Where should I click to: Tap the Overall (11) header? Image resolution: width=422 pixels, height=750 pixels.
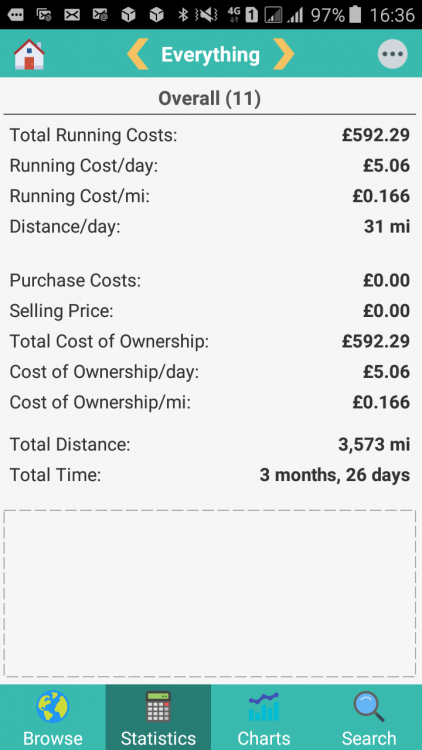(210, 99)
